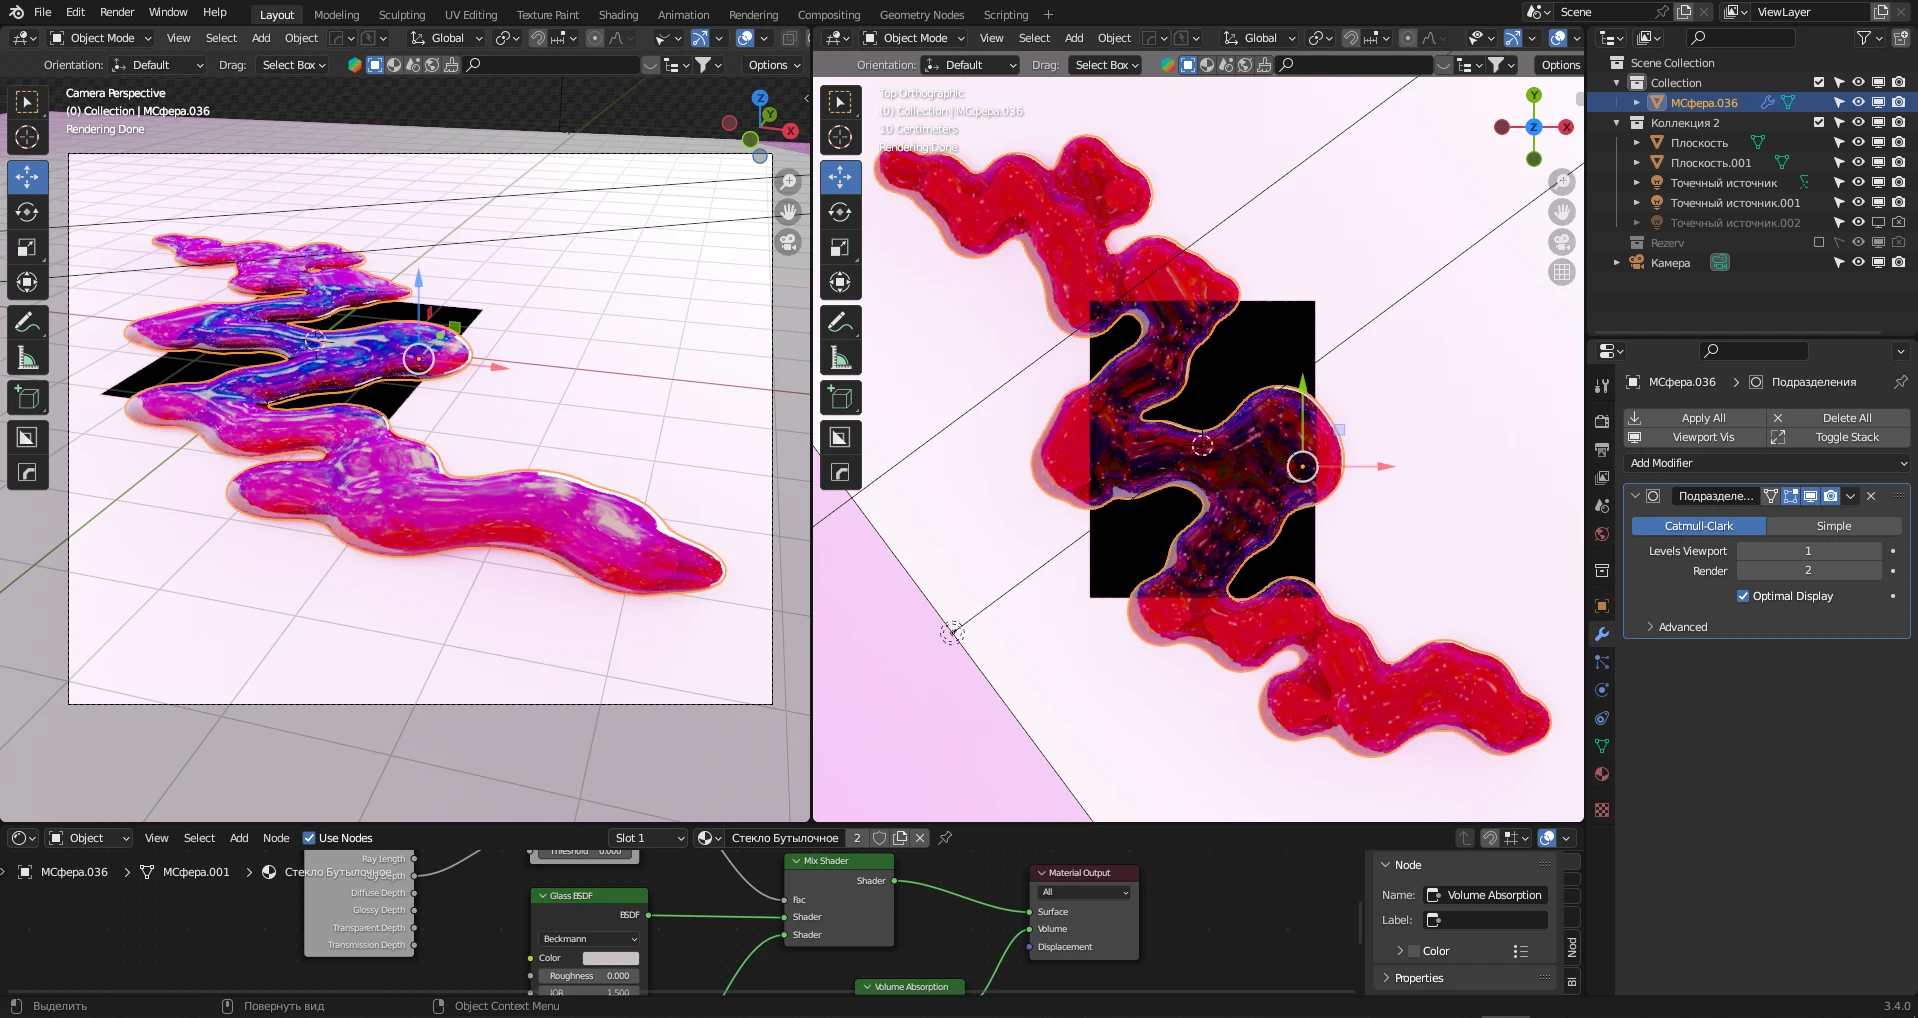Open the Modifier Properties wrench tab
The width and height of the screenshot is (1918, 1018).
point(1601,634)
